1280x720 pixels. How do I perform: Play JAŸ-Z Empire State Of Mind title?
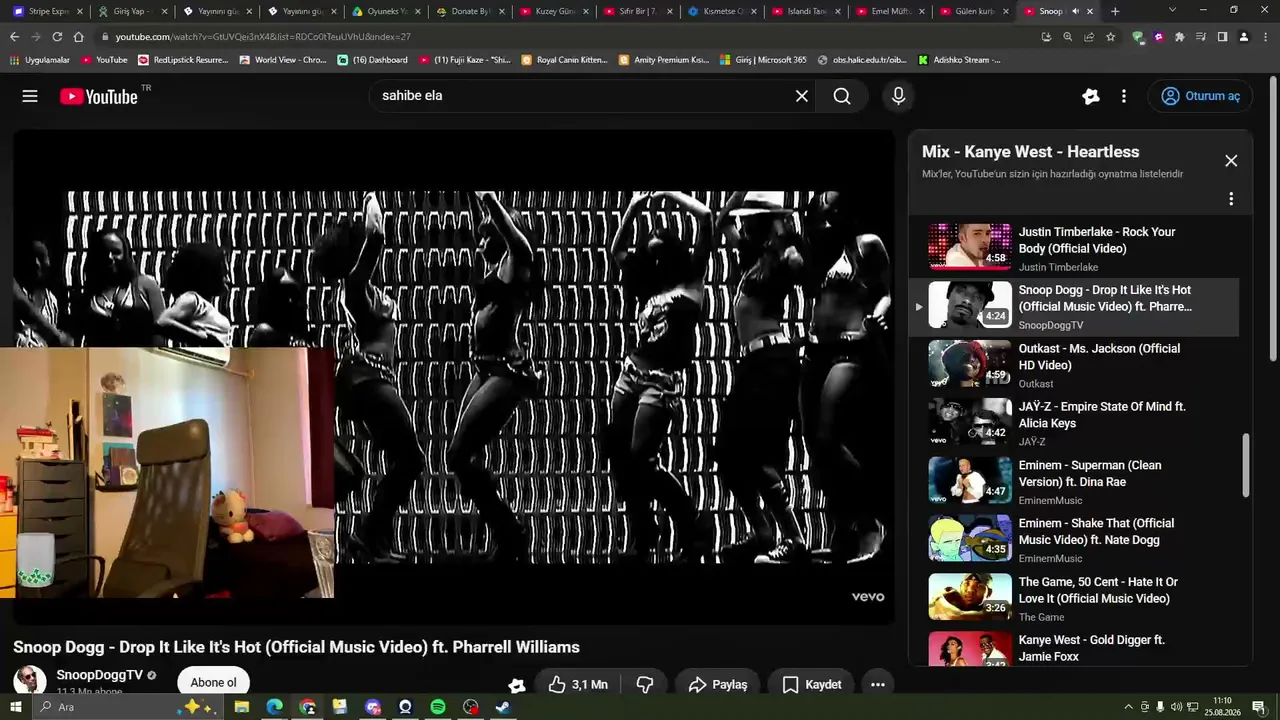click(x=1102, y=415)
